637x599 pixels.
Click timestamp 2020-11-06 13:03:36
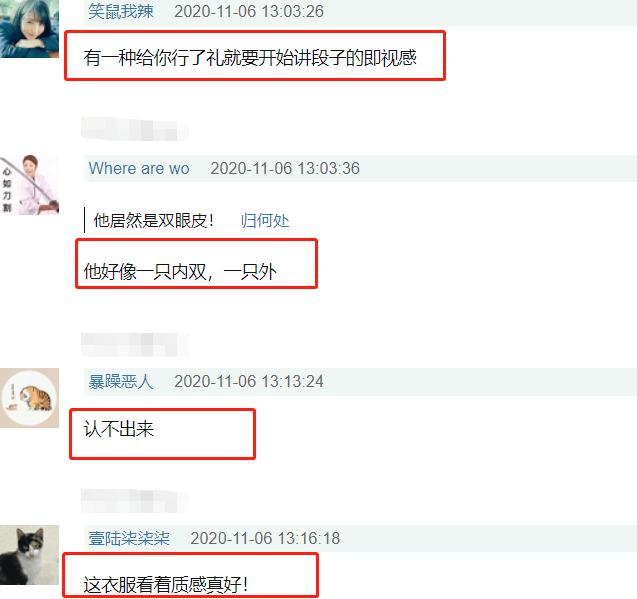(x=285, y=168)
